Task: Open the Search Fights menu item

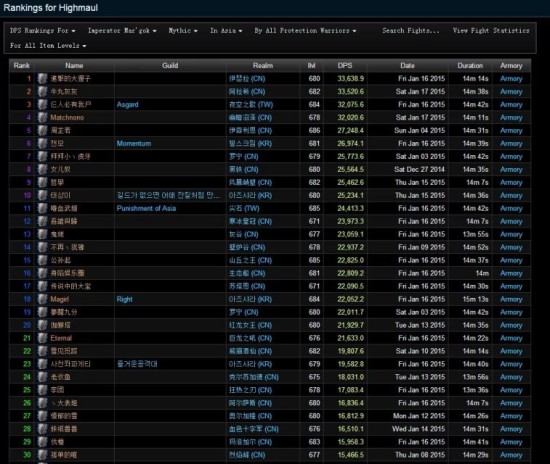Action: point(411,31)
